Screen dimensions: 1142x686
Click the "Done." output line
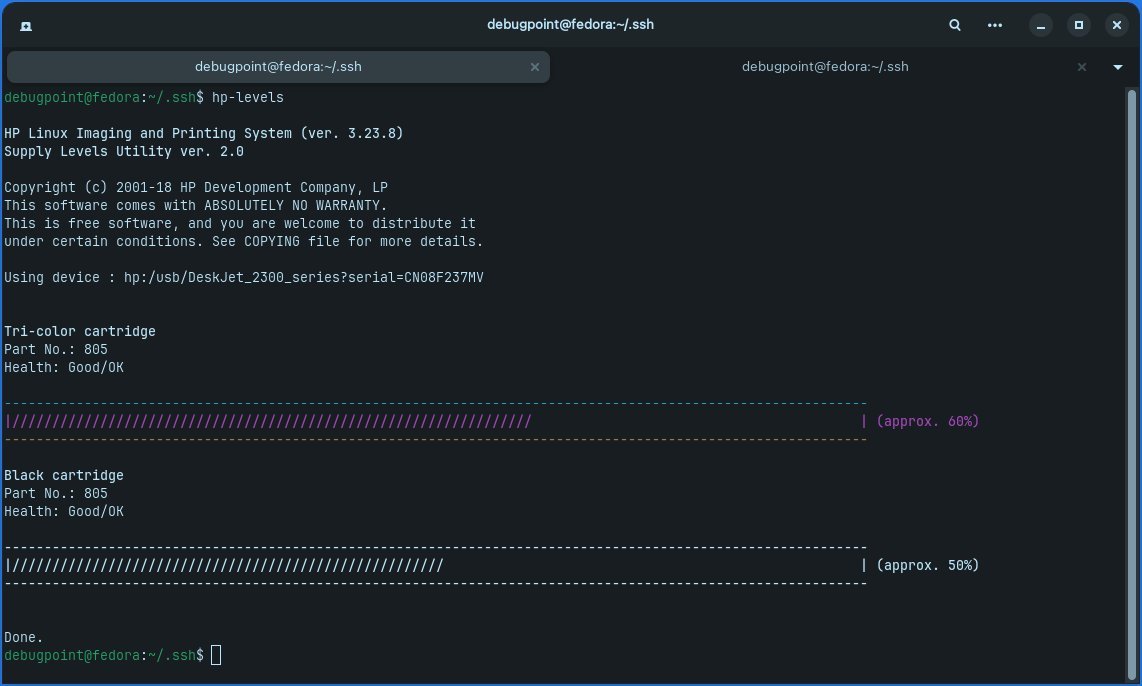pyautogui.click(x=23, y=637)
